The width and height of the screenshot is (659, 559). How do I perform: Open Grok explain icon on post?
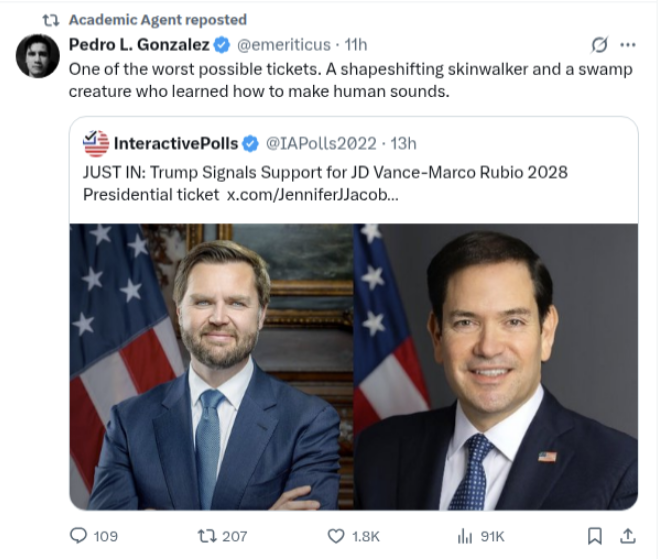[x=600, y=45]
